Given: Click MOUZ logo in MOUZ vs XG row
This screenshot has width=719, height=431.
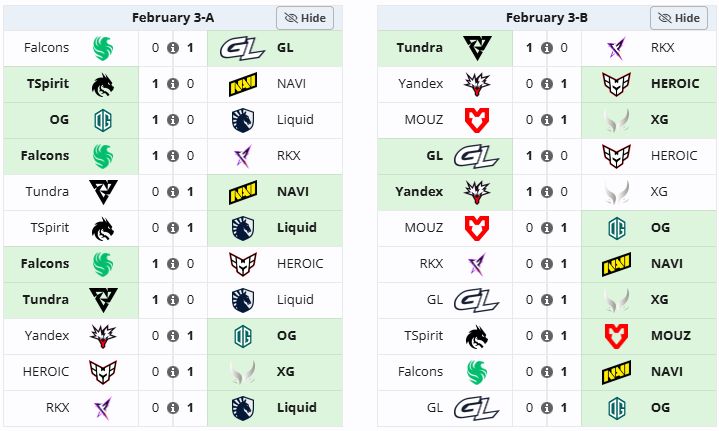Looking at the screenshot, I should (x=477, y=120).
